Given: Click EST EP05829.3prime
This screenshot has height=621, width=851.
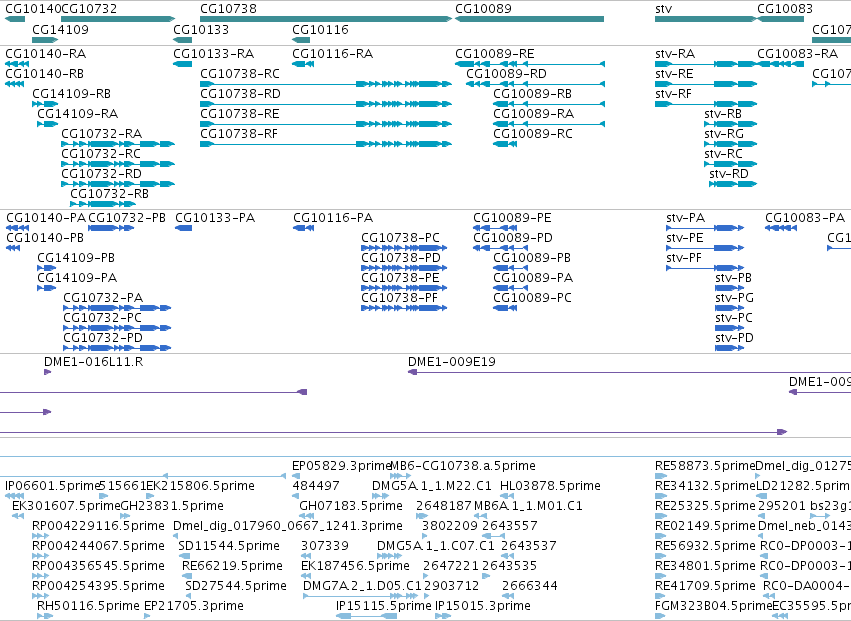Looking at the screenshot, I should (x=342, y=466).
